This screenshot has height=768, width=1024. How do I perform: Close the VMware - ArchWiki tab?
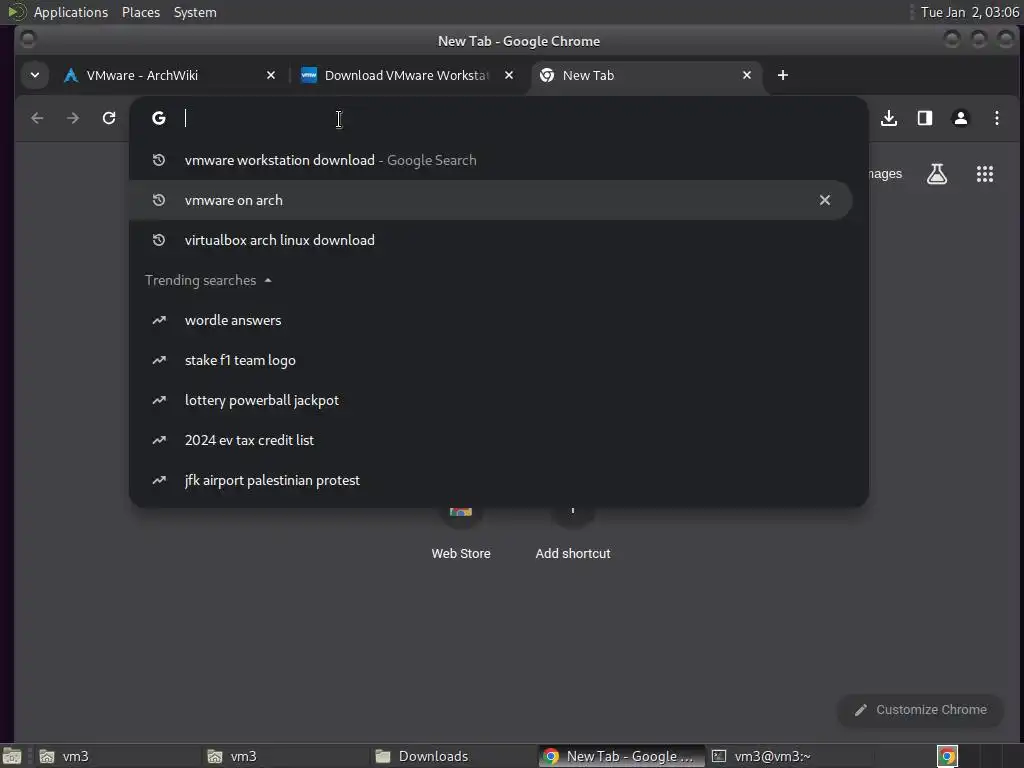point(271,75)
